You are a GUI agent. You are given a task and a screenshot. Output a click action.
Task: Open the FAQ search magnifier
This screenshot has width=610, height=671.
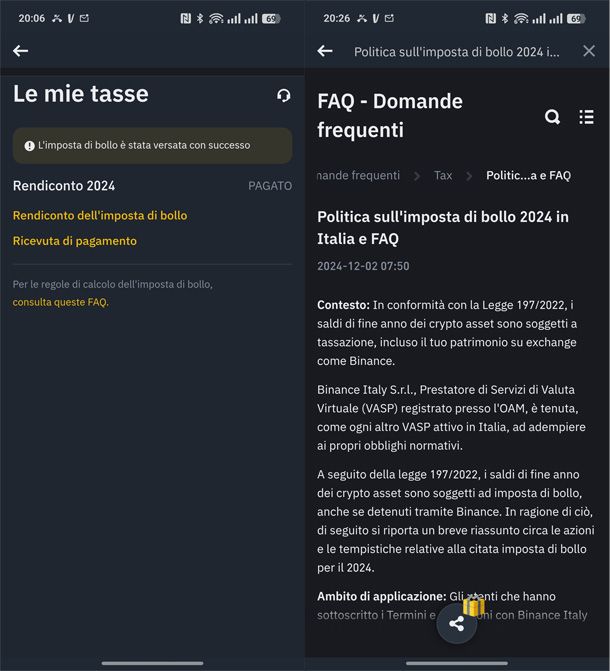[x=552, y=117]
